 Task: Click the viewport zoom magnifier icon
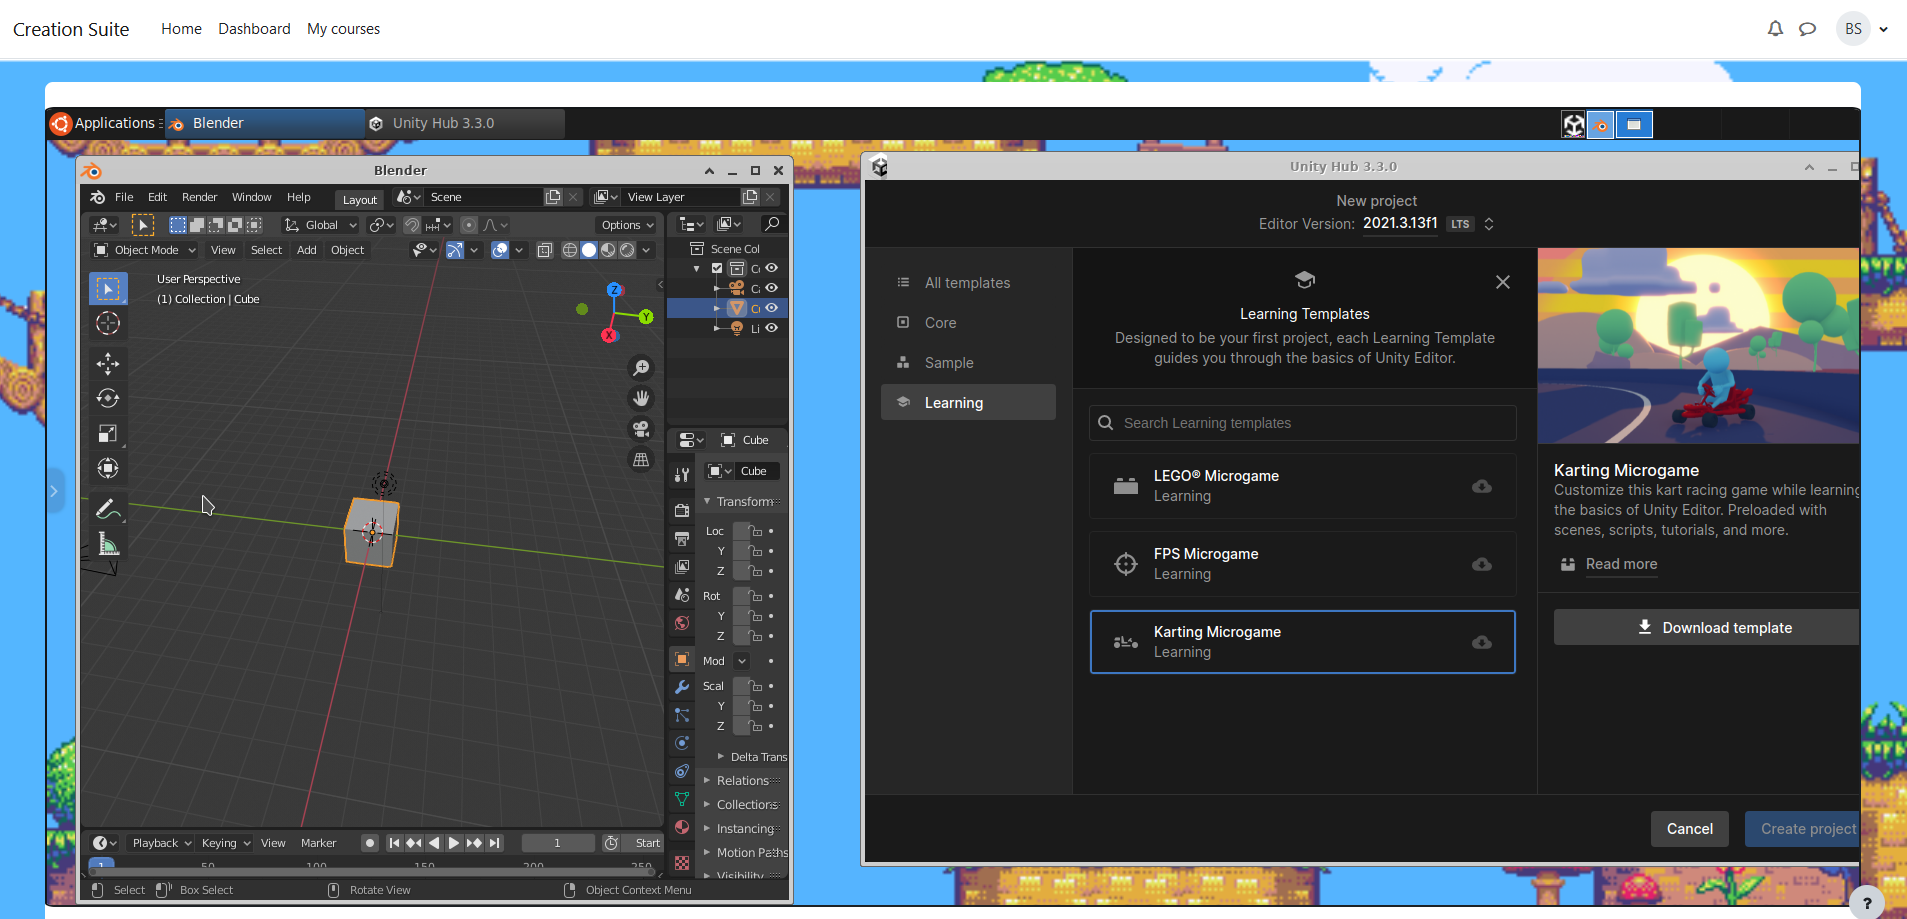pyautogui.click(x=641, y=368)
